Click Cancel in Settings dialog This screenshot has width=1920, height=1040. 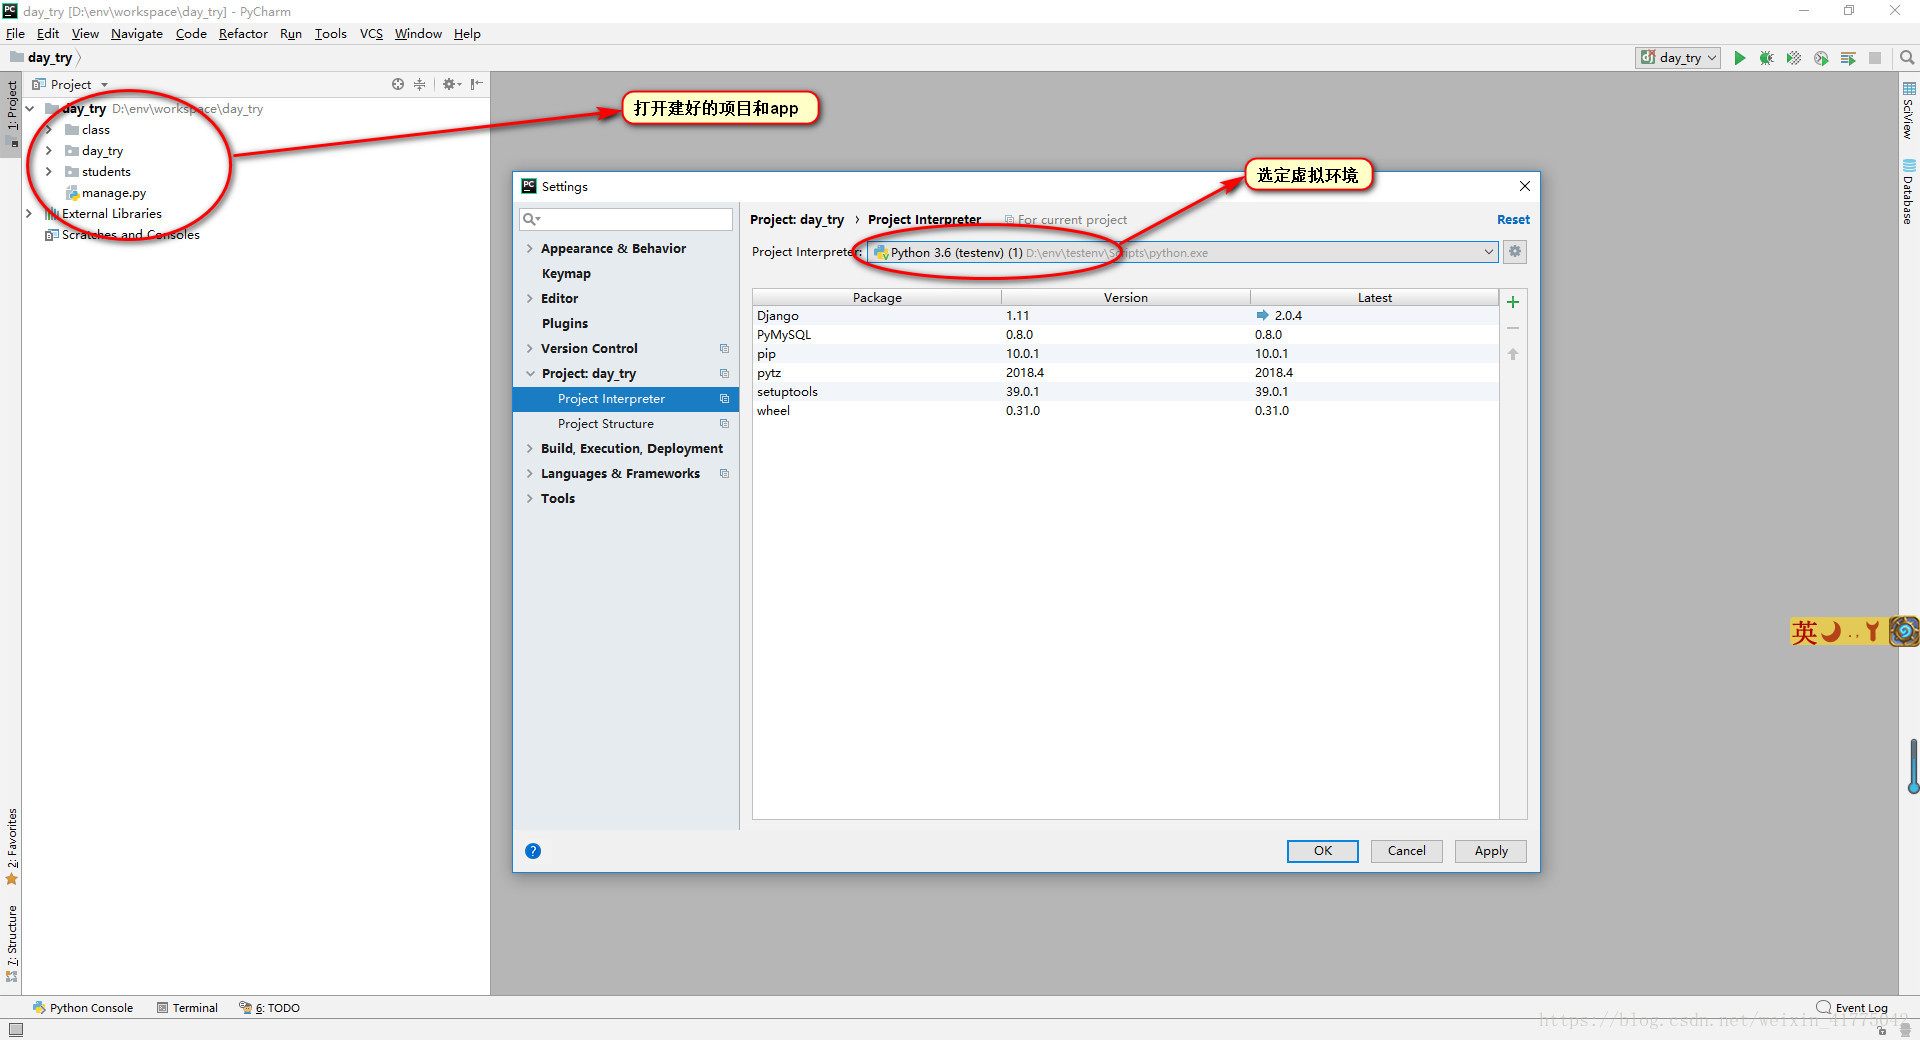click(x=1406, y=851)
